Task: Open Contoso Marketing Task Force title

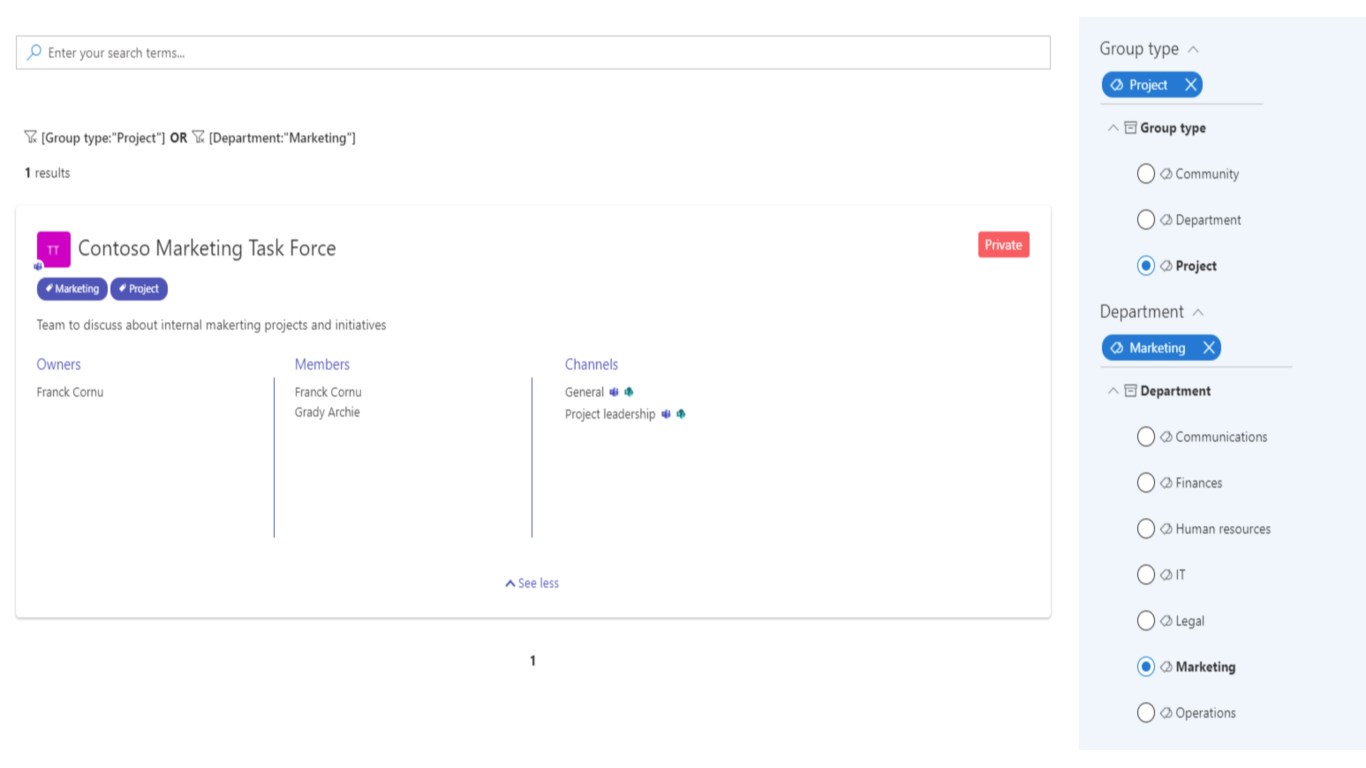Action: coord(207,248)
